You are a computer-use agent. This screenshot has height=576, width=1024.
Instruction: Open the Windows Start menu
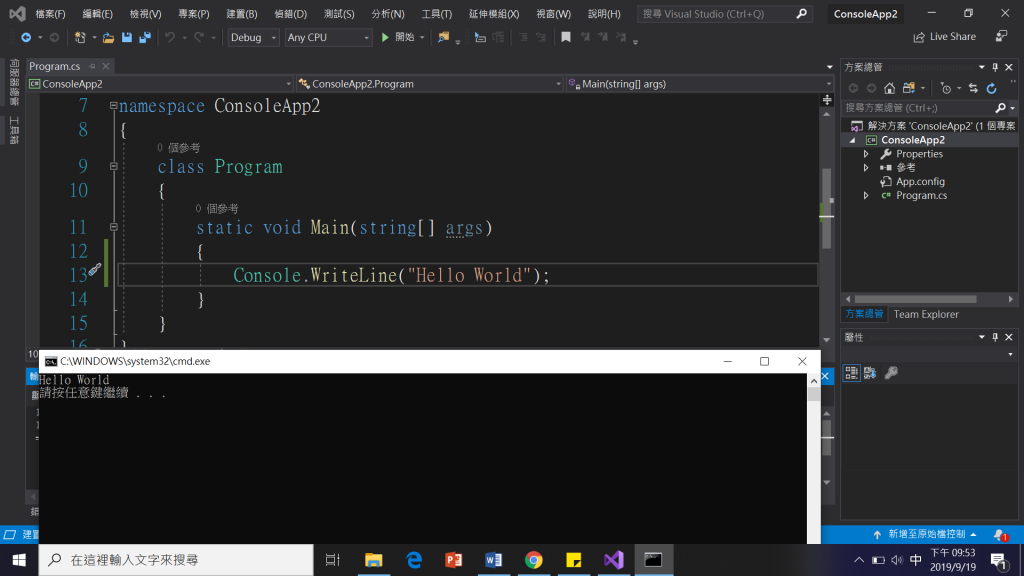pos(19,560)
